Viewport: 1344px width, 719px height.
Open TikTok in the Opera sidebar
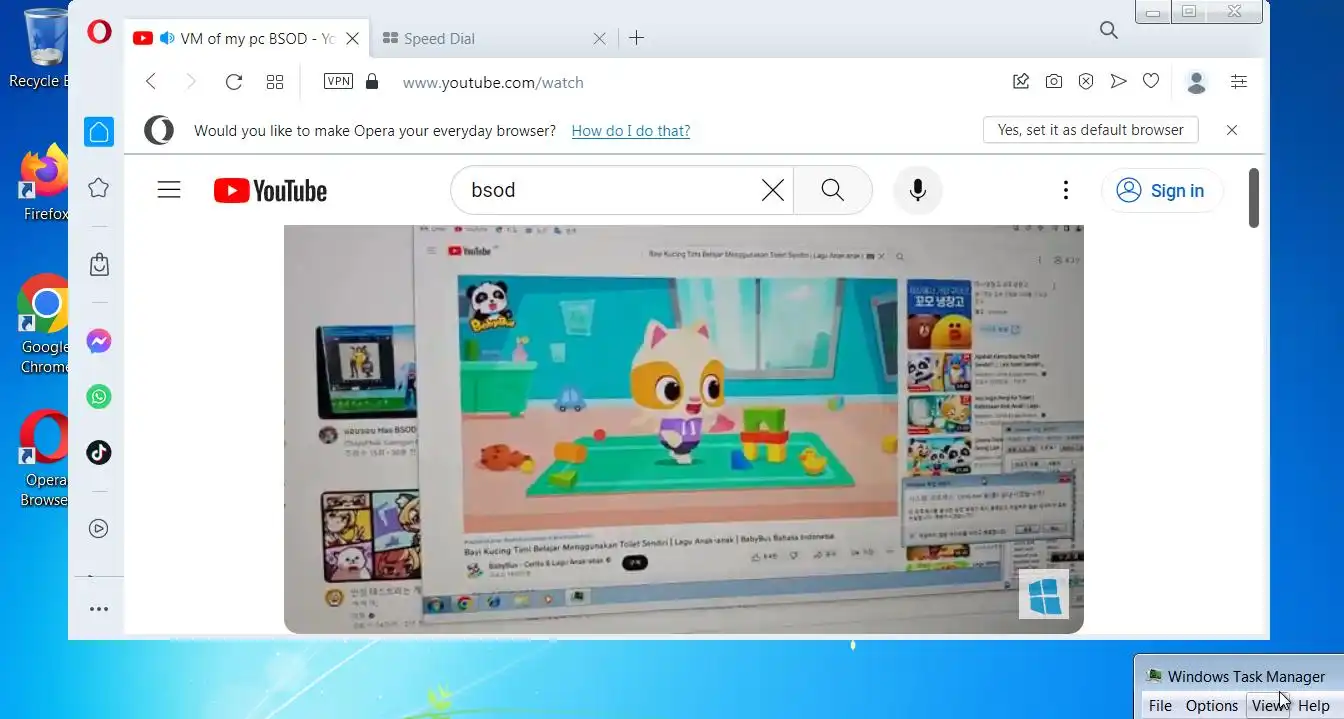click(x=99, y=452)
